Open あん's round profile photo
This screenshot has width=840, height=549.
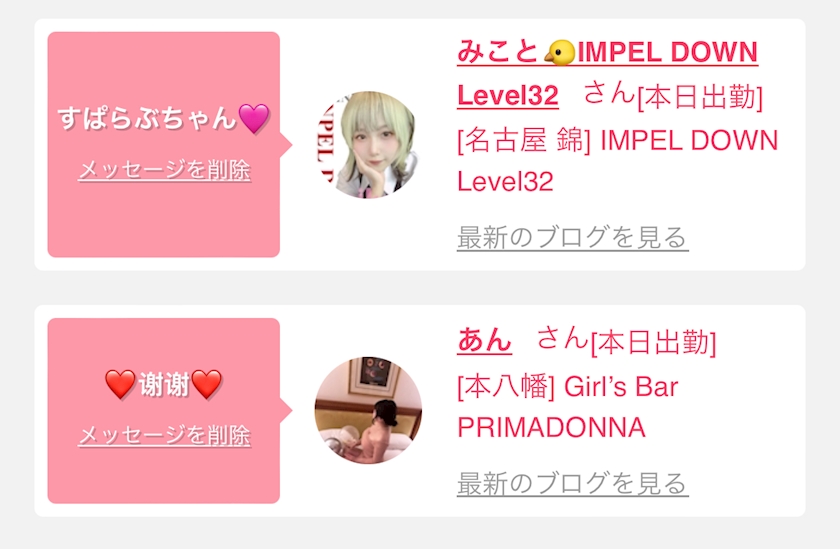coord(368,410)
